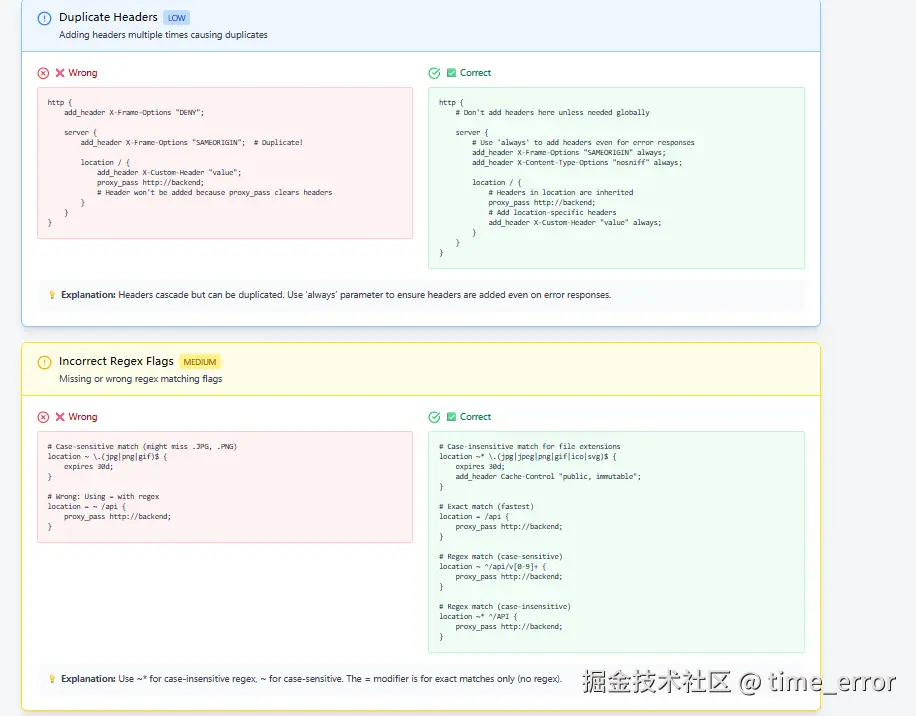This screenshot has height=716, width=916.
Task: Click subtitle 'Missing or wrong regex matching flags'
Action: point(140,379)
